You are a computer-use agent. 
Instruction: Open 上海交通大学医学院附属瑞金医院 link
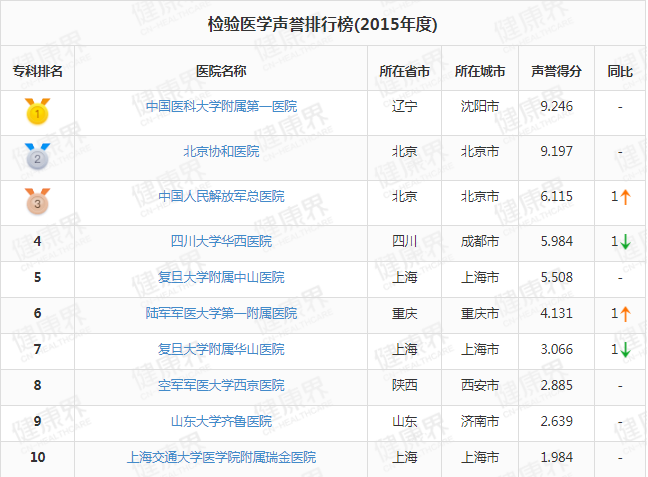click(x=221, y=457)
